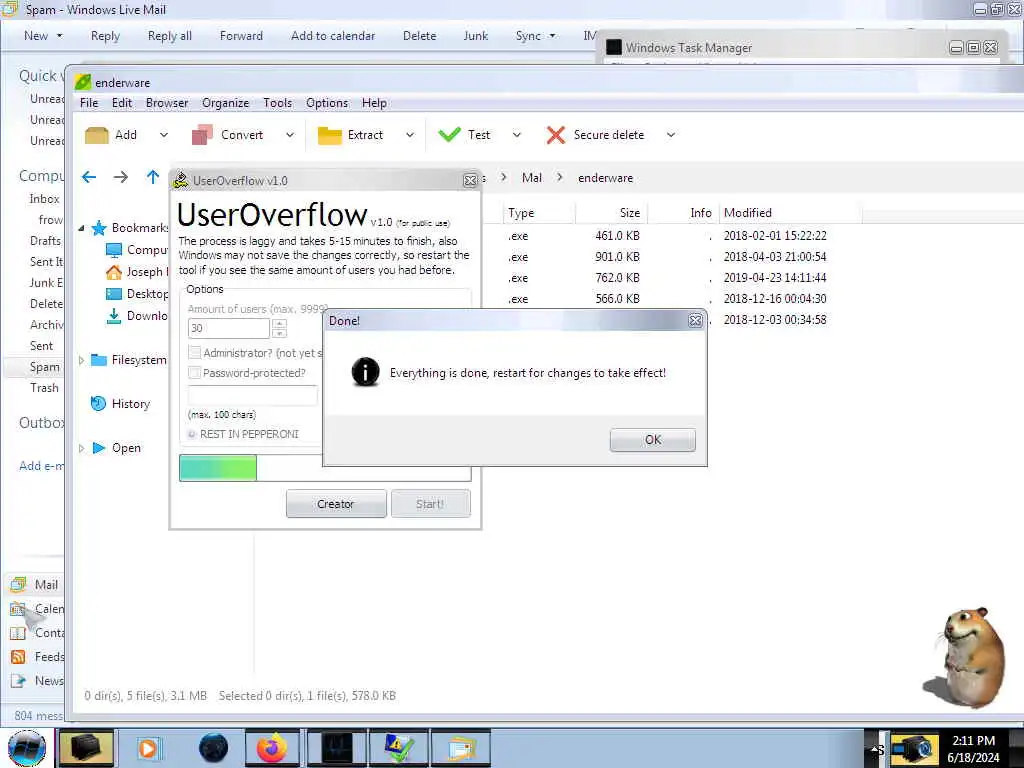Open the History clock icon
Viewport: 1024px width, 768px height.
pyautogui.click(x=99, y=404)
